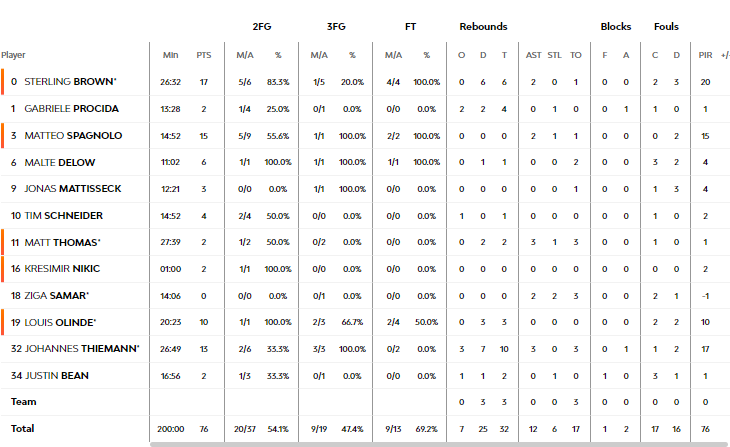The image size is (730, 447).
Task: Open Sterling Brown player link
Action: point(70,81)
